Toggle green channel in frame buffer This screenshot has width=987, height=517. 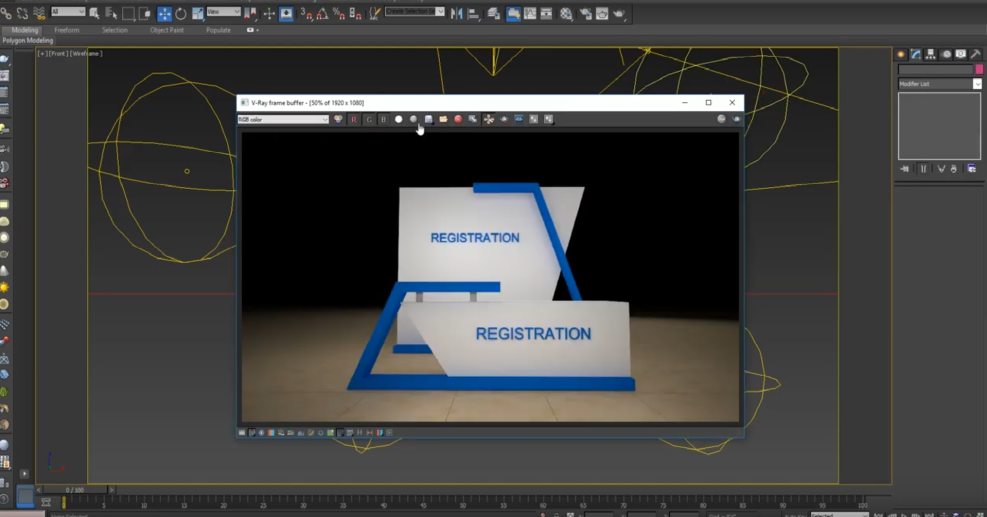tap(368, 119)
